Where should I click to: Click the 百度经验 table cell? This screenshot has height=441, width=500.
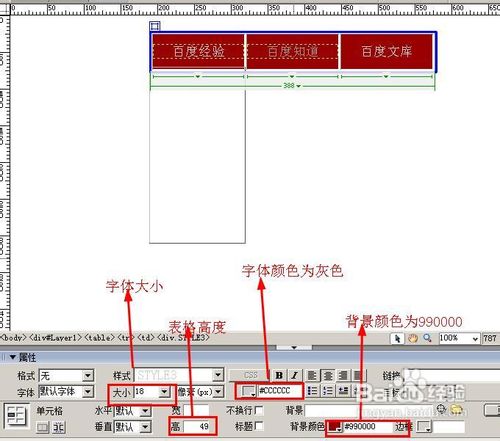[x=199, y=51]
